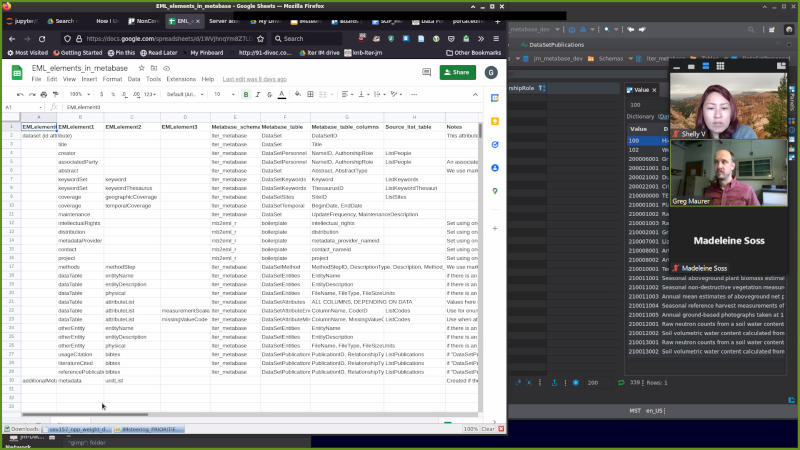Toggle bold formatting in Sheets toolbar
800x450 pixels.
click(x=246, y=94)
